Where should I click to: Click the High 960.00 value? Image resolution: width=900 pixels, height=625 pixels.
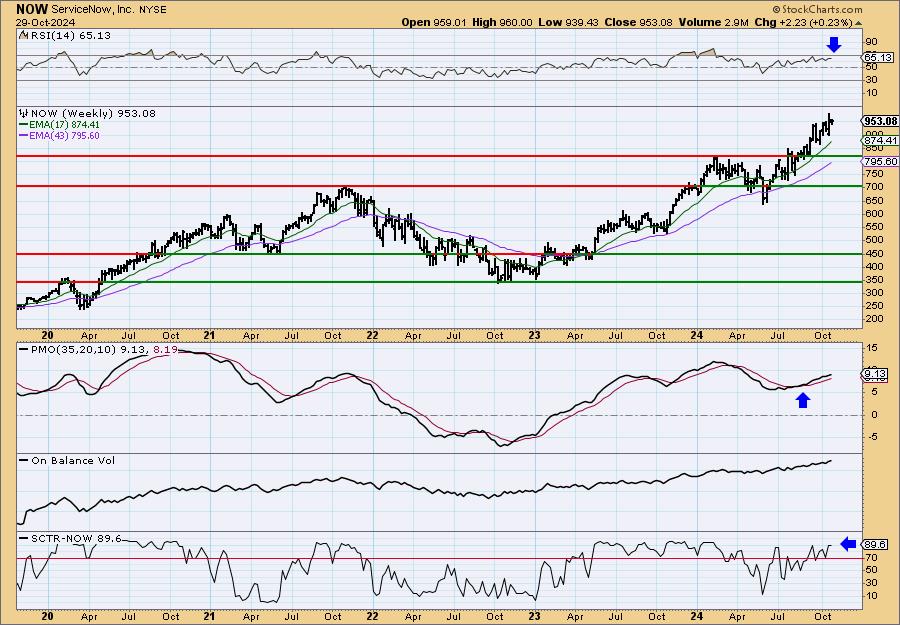(502, 22)
